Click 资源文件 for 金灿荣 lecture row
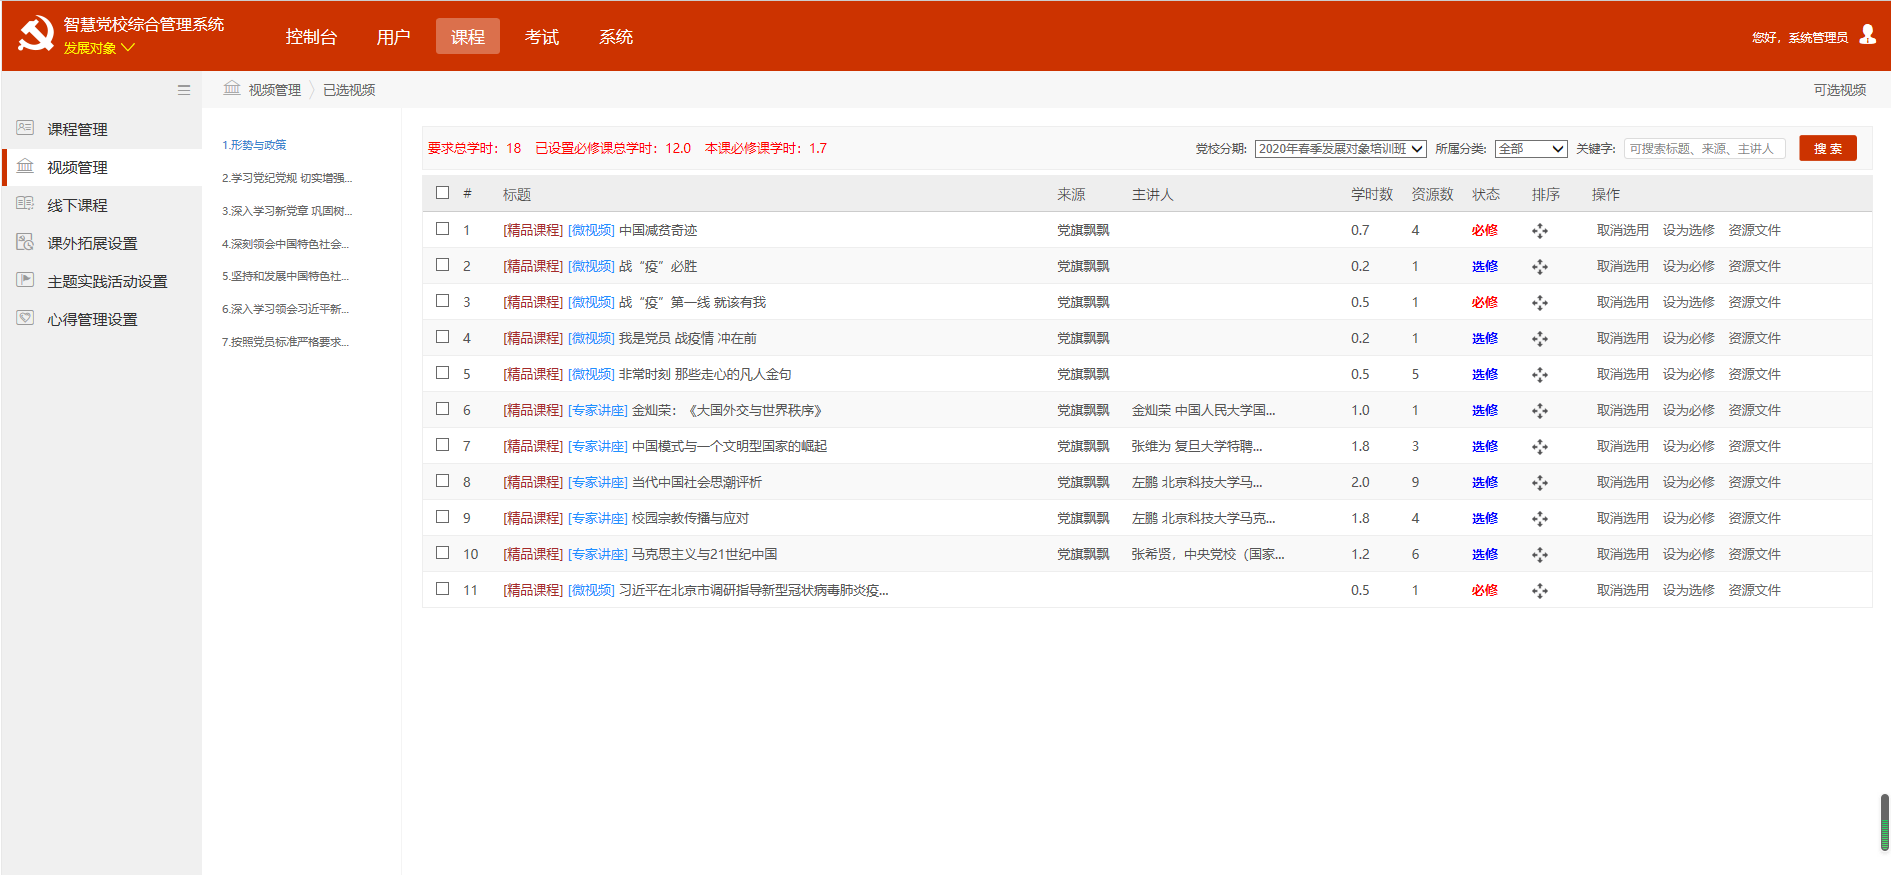 point(1754,411)
